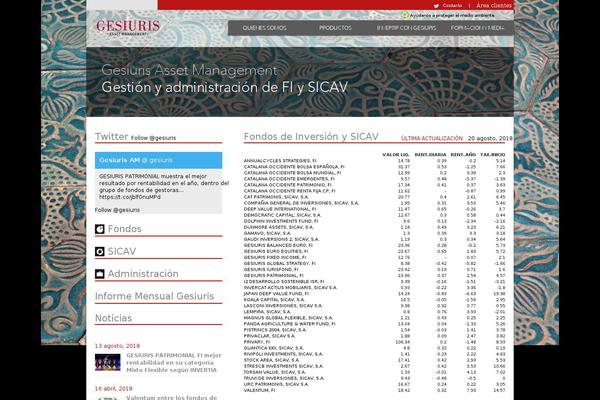Open Gesiuris Balanced Euro, FI
The image size is (600, 400).
click(278, 245)
